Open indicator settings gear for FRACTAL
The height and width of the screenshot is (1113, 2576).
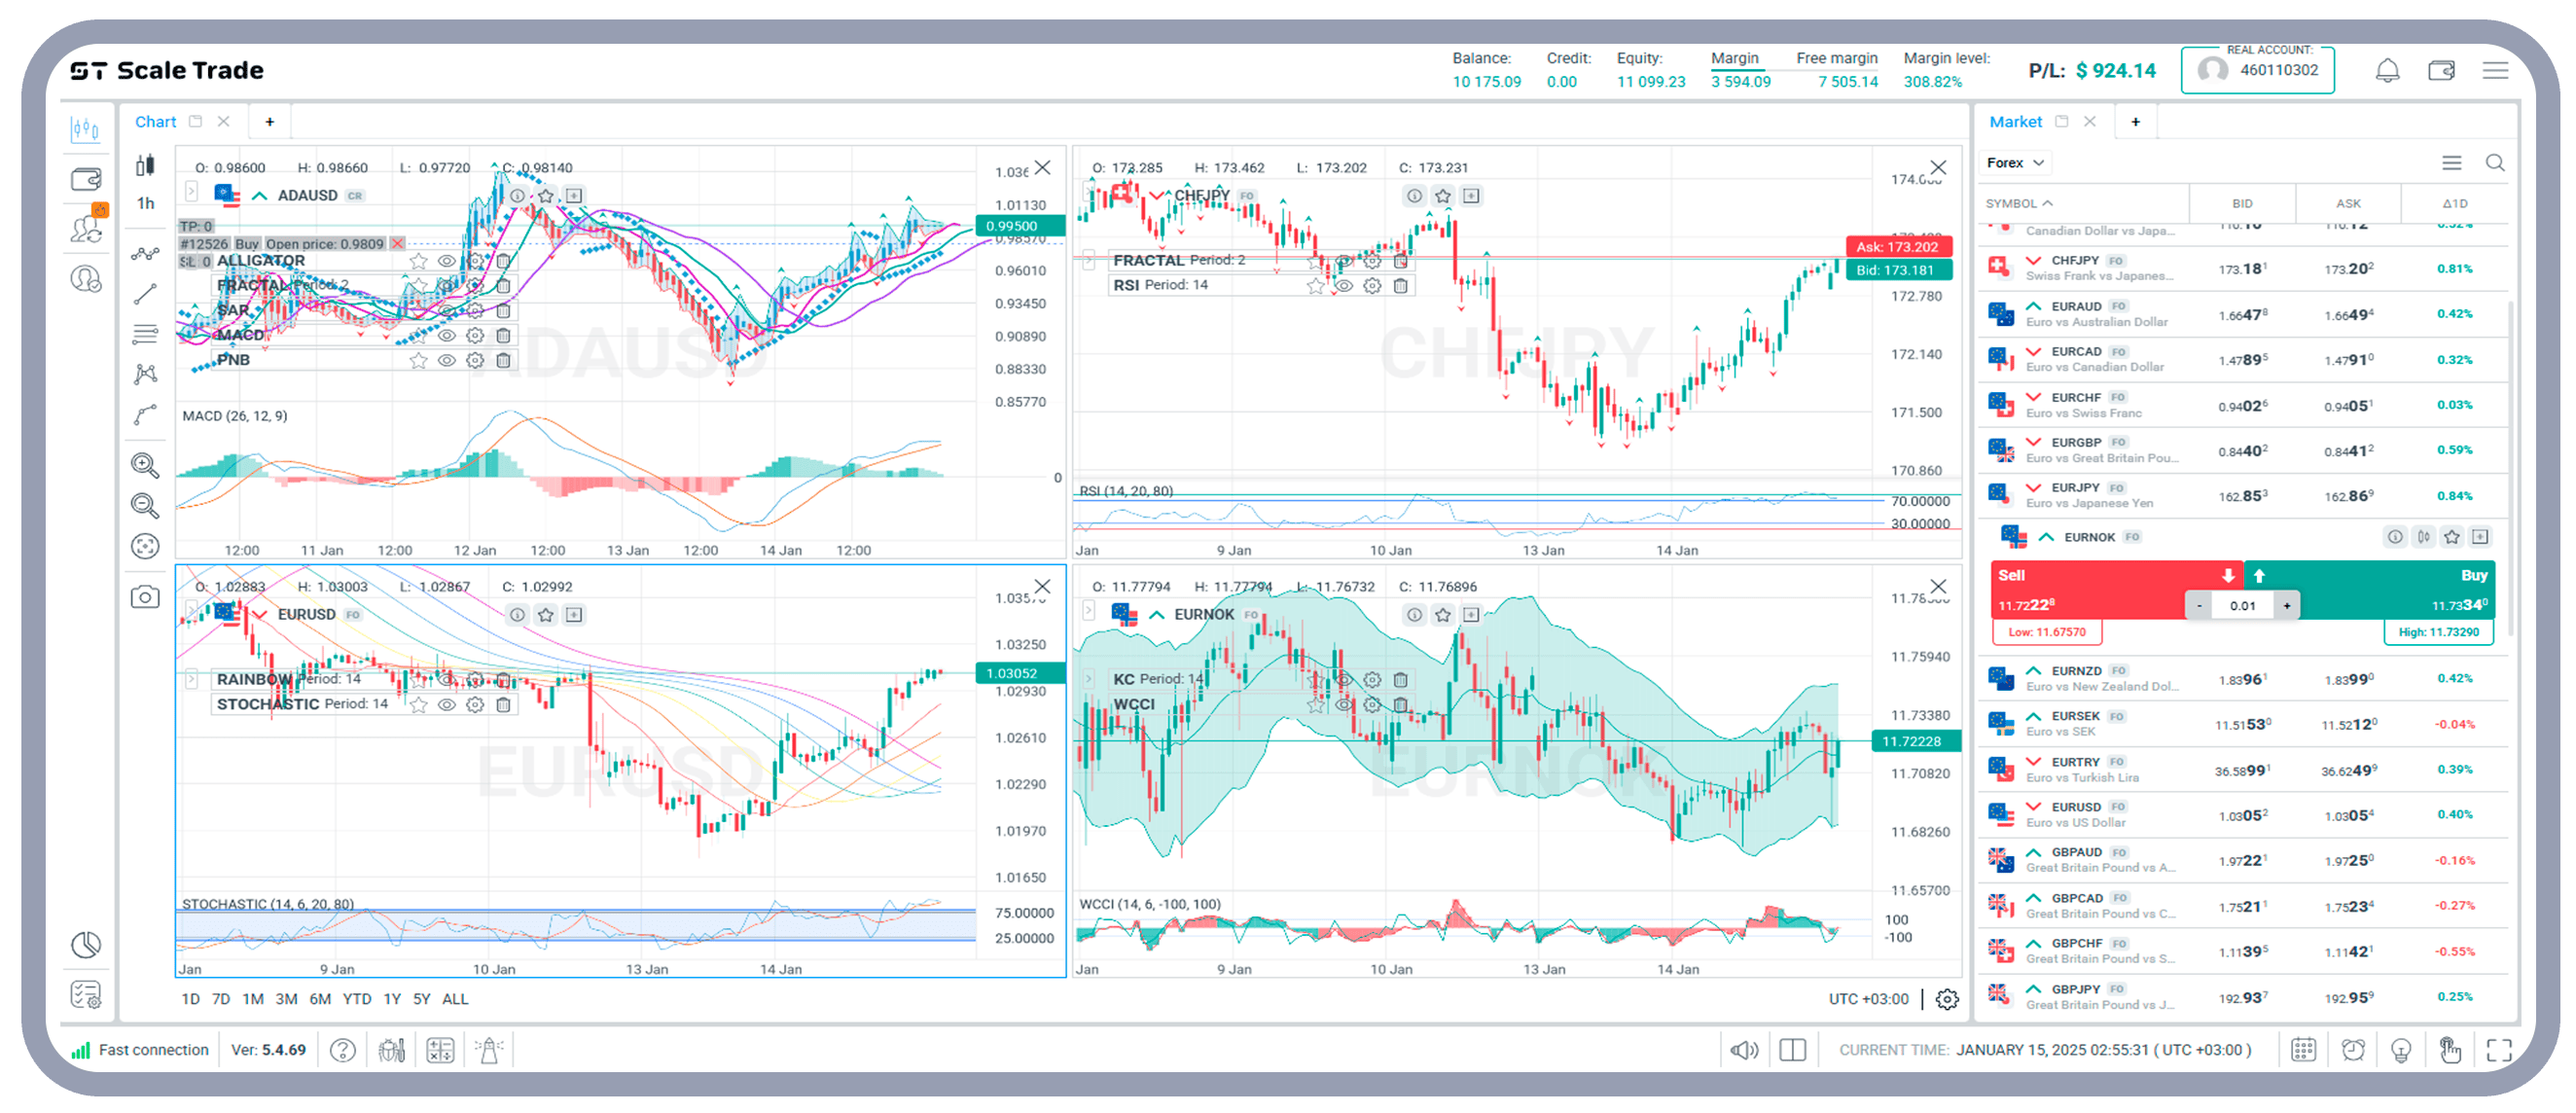[475, 285]
